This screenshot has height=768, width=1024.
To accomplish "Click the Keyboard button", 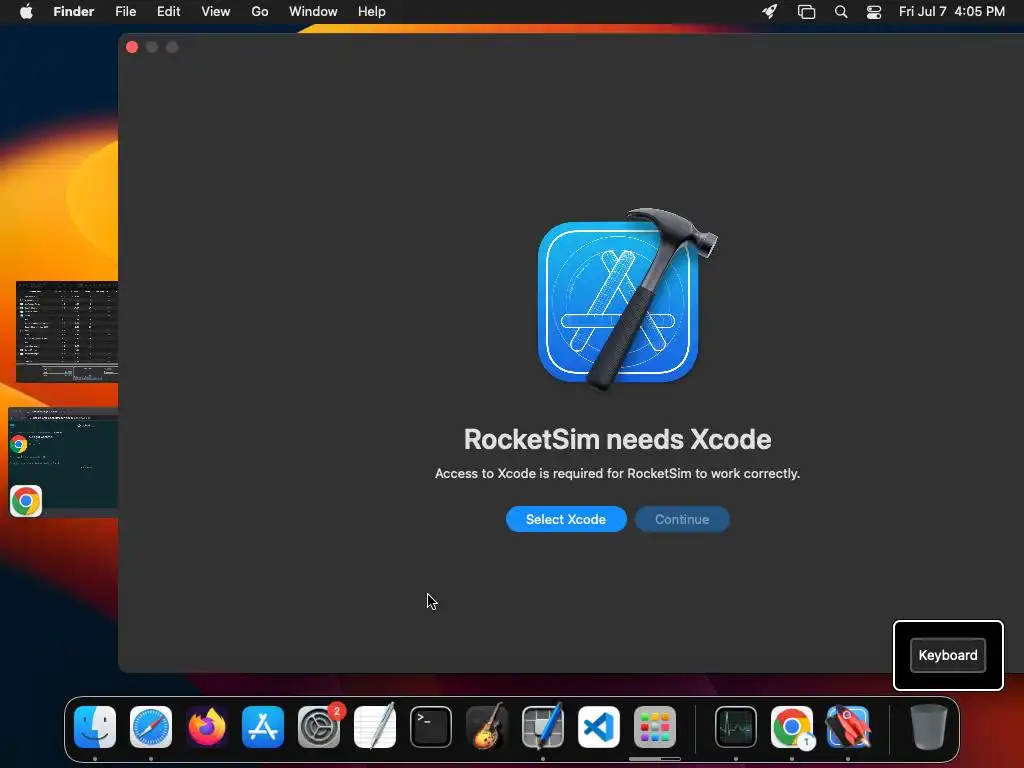I will (x=948, y=655).
